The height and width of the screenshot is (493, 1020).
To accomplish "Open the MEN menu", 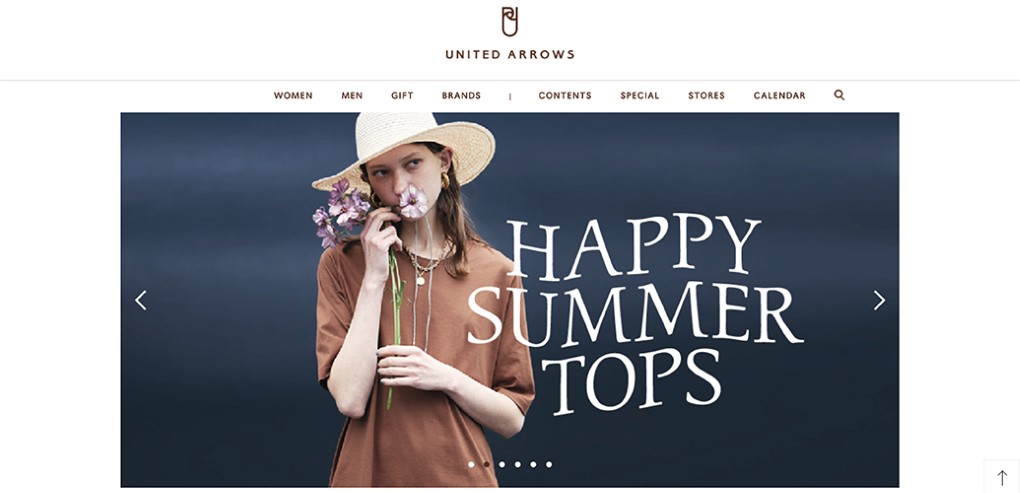I will [x=352, y=96].
